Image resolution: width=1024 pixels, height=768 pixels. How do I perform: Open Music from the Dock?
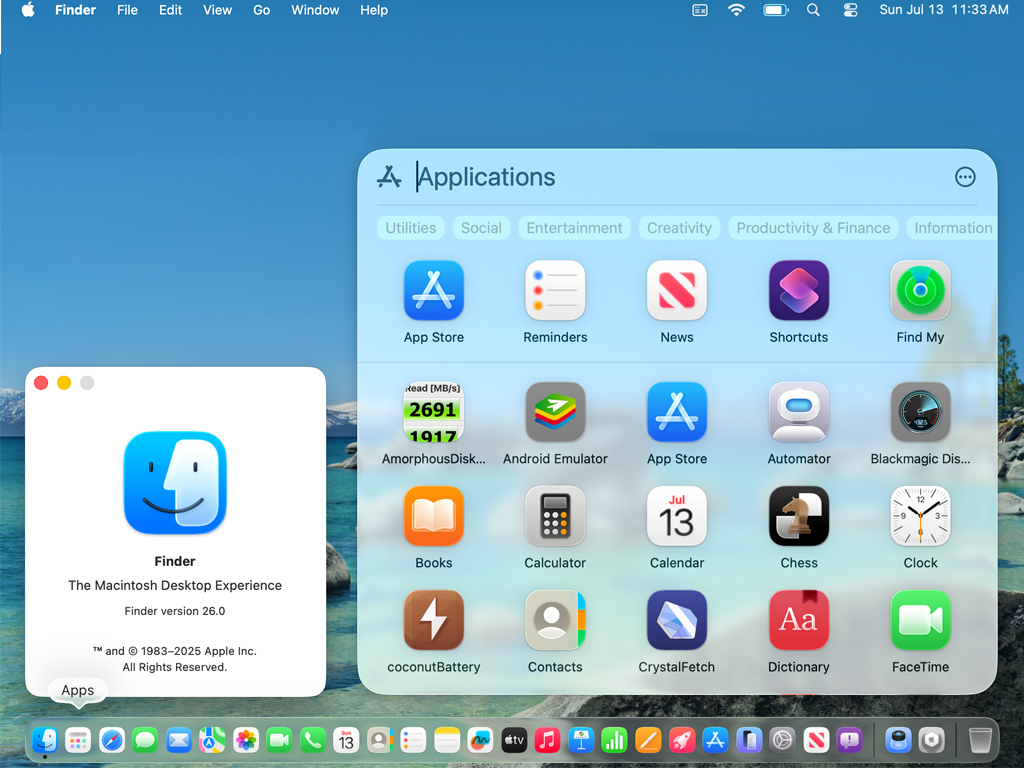point(547,740)
